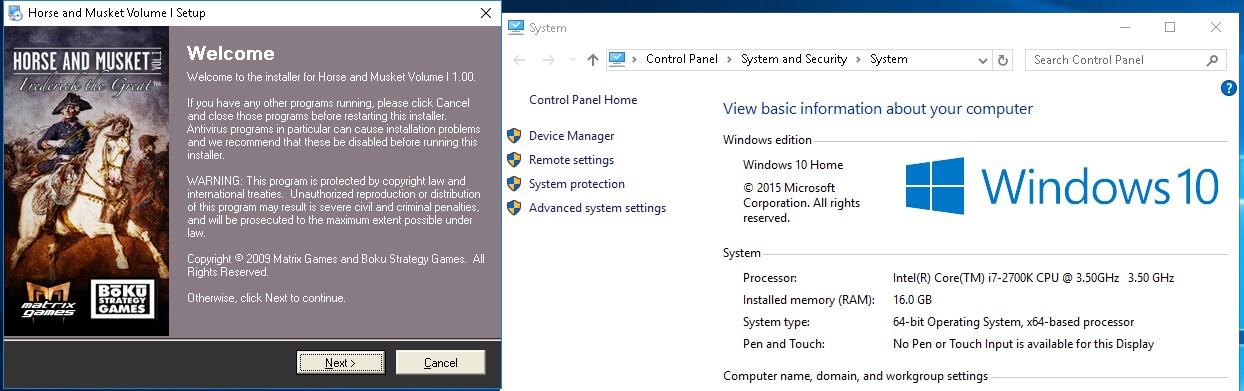The image size is (1244, 391).
Task: Open address bar history dropdown
Action: pyautogui.click(x=983, y=60)
